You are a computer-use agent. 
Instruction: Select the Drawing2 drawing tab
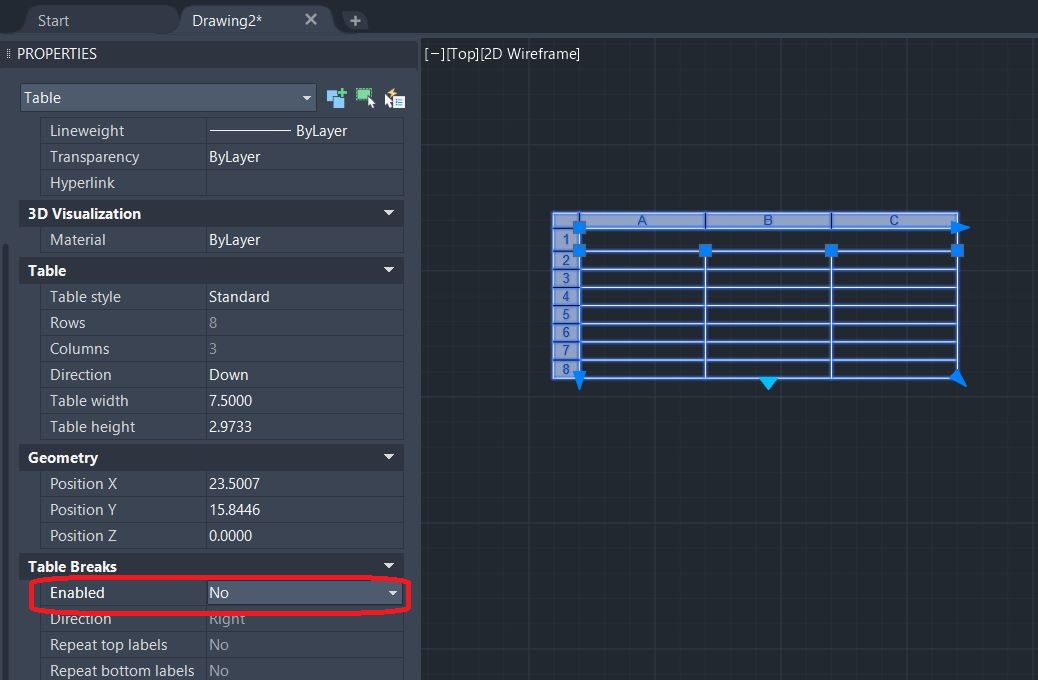click(x=228, y=19)
